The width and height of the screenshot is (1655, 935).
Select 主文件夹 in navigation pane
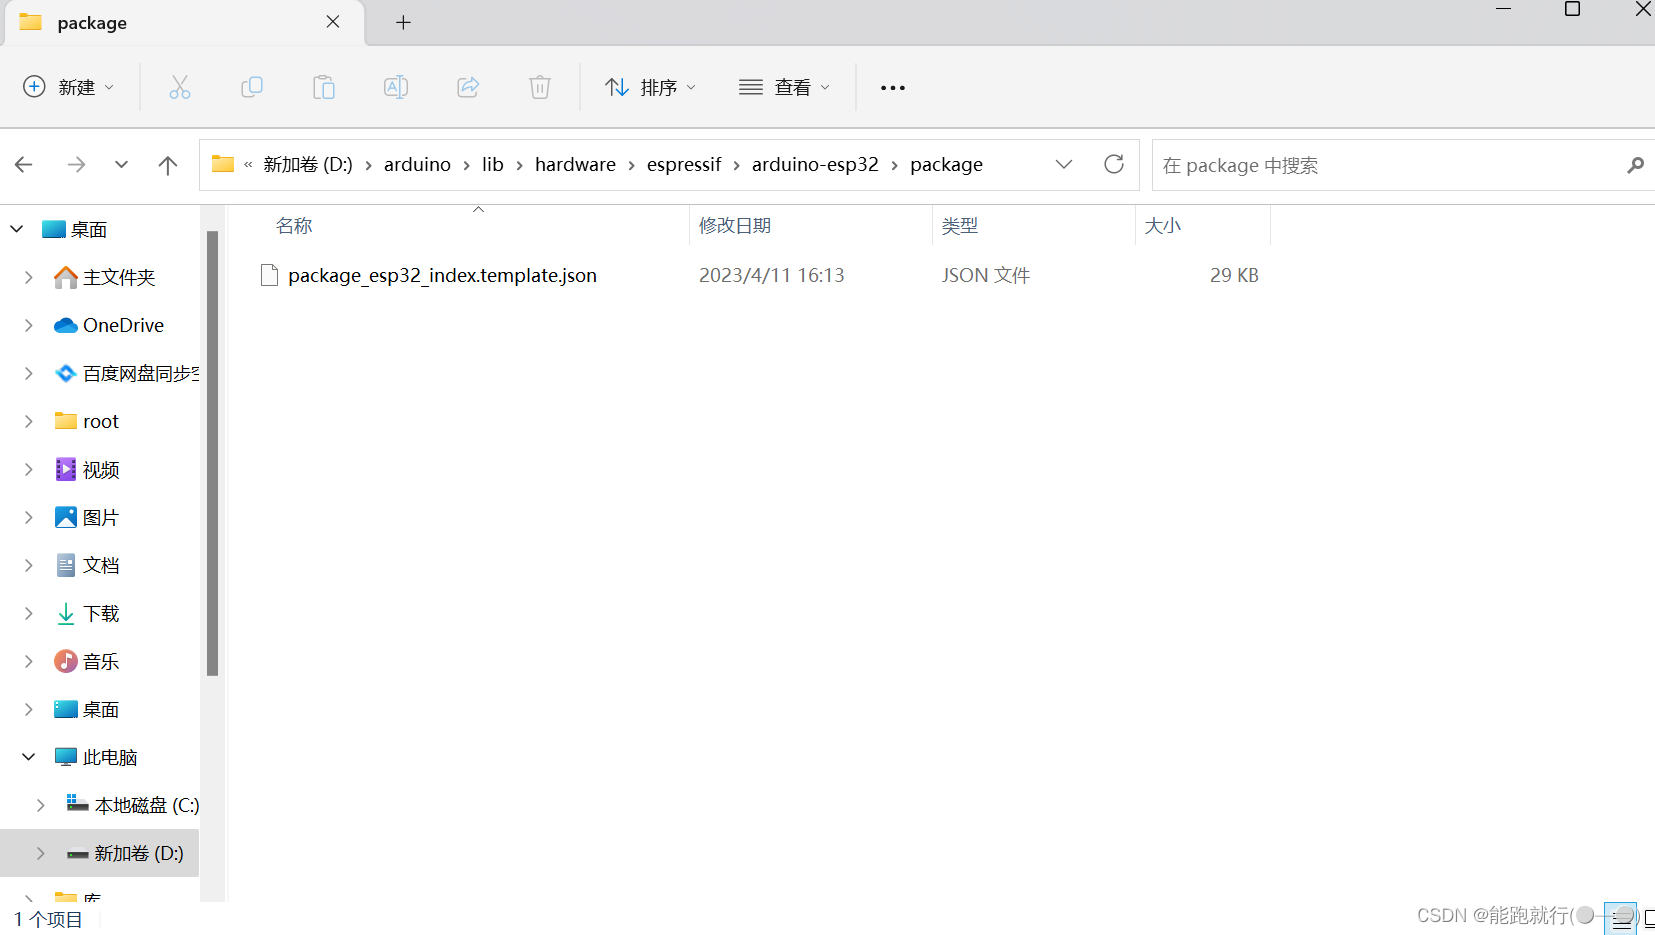pos(119,277)
